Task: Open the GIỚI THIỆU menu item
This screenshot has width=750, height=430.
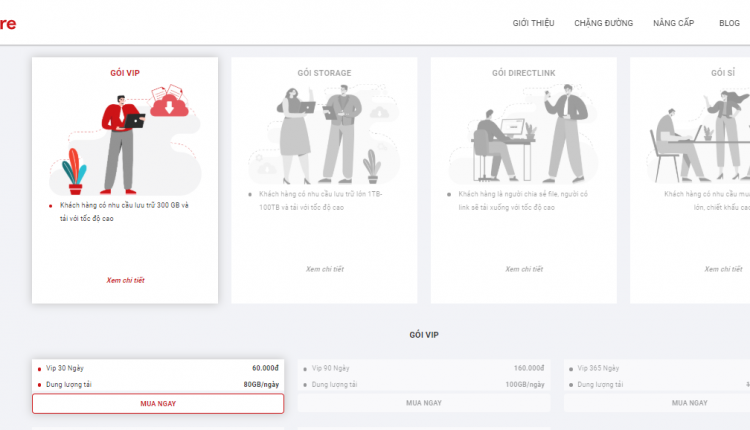Action: tap(533, 23)
